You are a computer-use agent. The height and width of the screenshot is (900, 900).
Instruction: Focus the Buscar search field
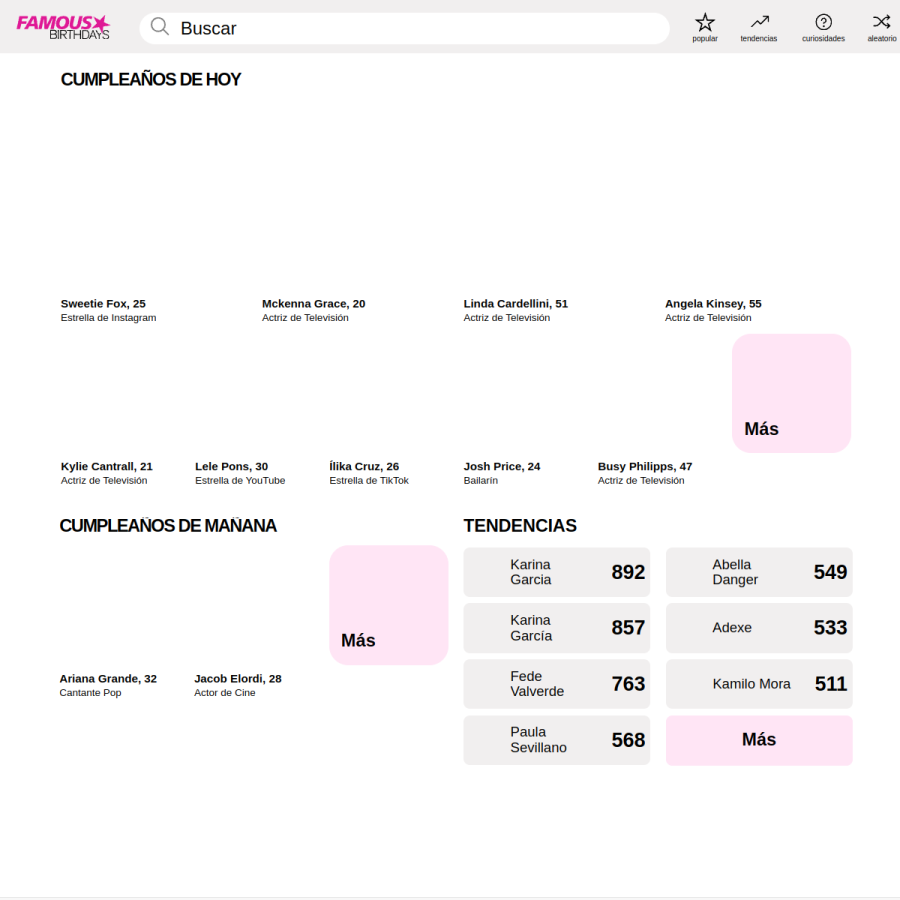point(404,28)
